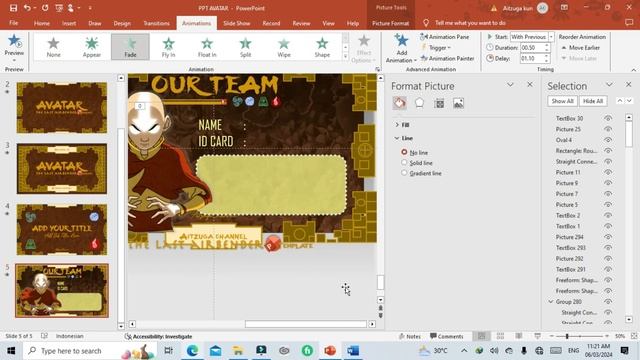Open the Design tab
Viewport: 640px width, 360px height.
122,23
